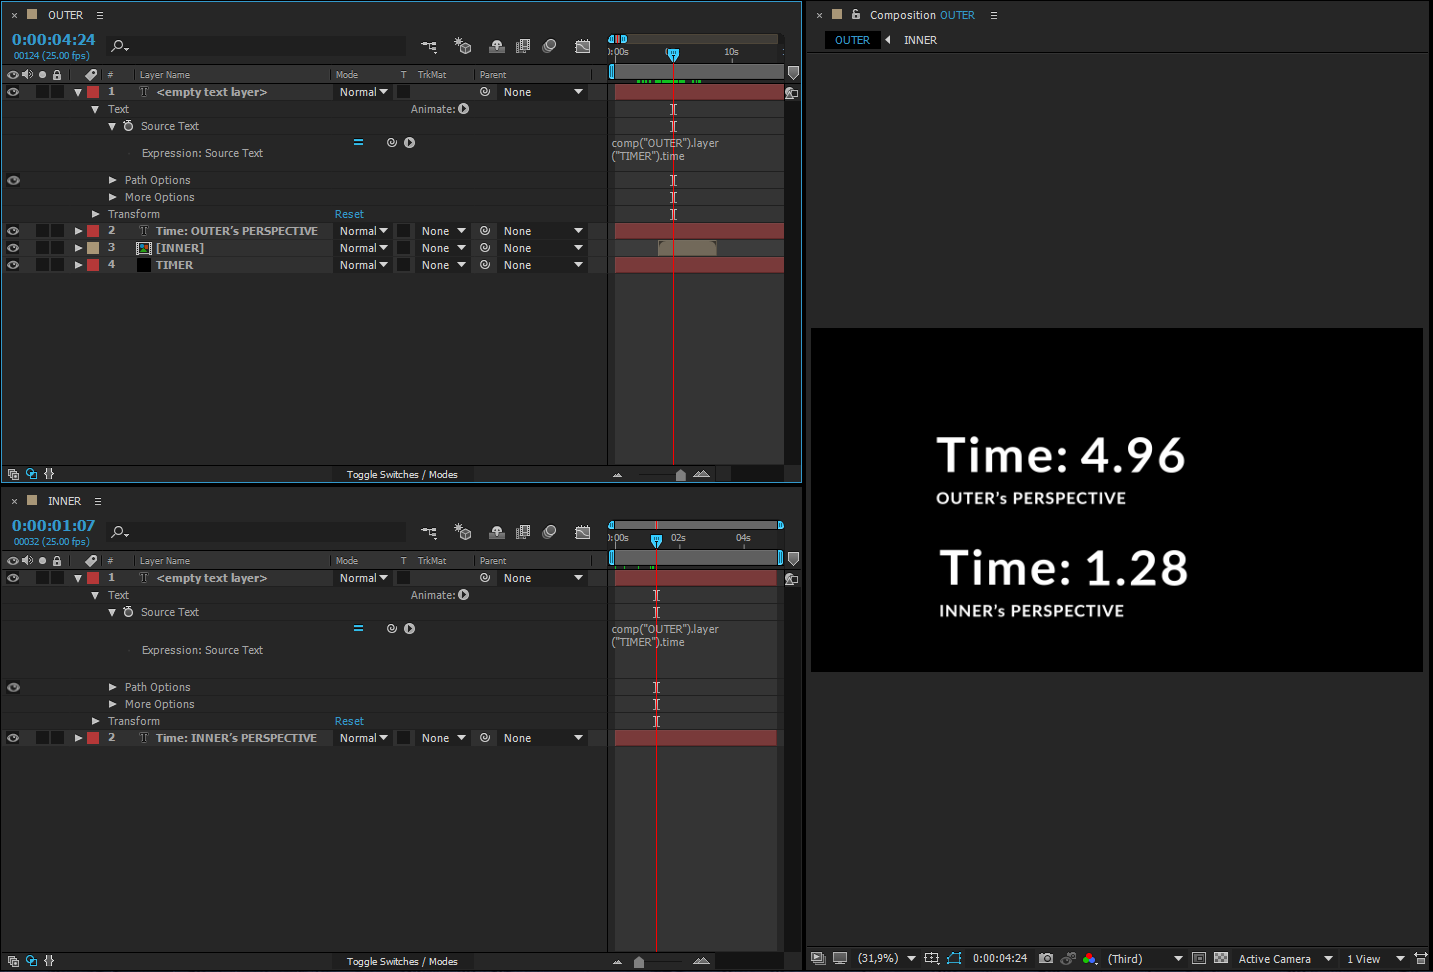
Task: Expand the TIMER layer properties
Action: coord(78,265)
